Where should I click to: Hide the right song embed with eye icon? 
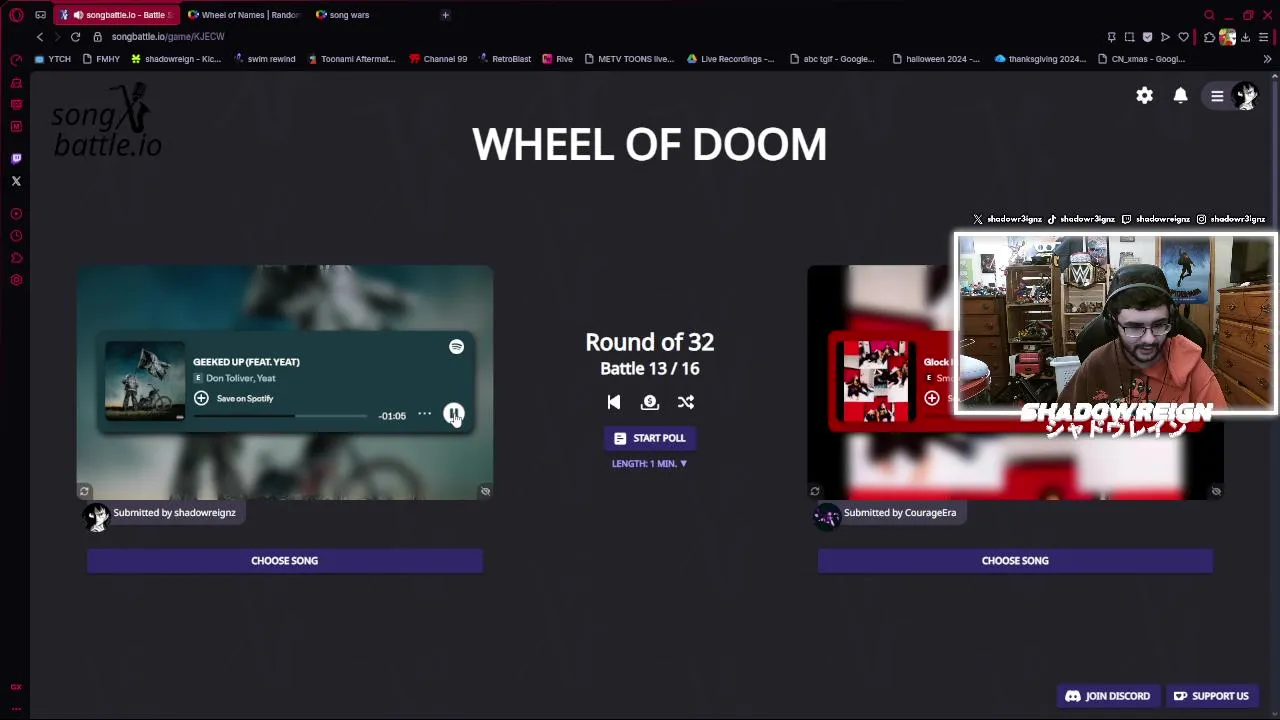[x=1216, y=491]
